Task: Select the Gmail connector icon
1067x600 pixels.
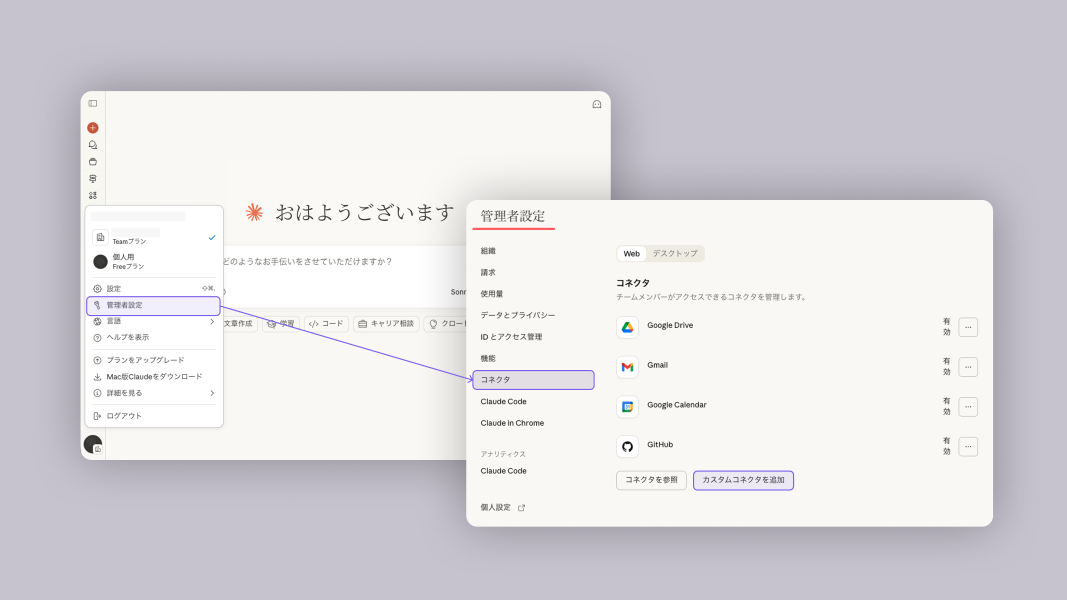Action: [627, 366]
